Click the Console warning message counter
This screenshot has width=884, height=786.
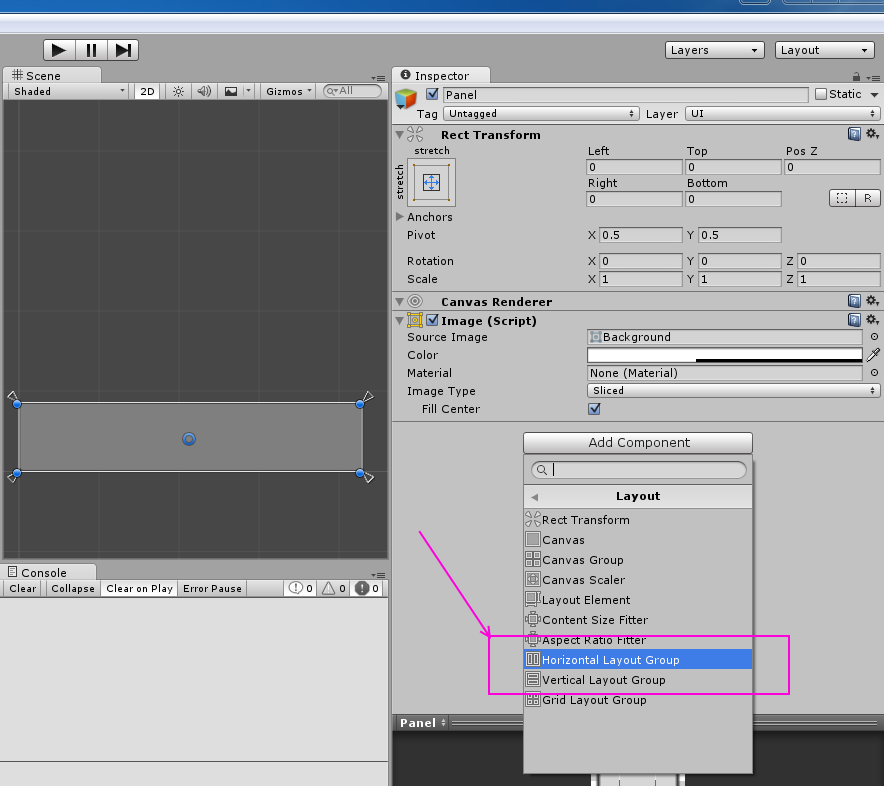click(334, 588)
